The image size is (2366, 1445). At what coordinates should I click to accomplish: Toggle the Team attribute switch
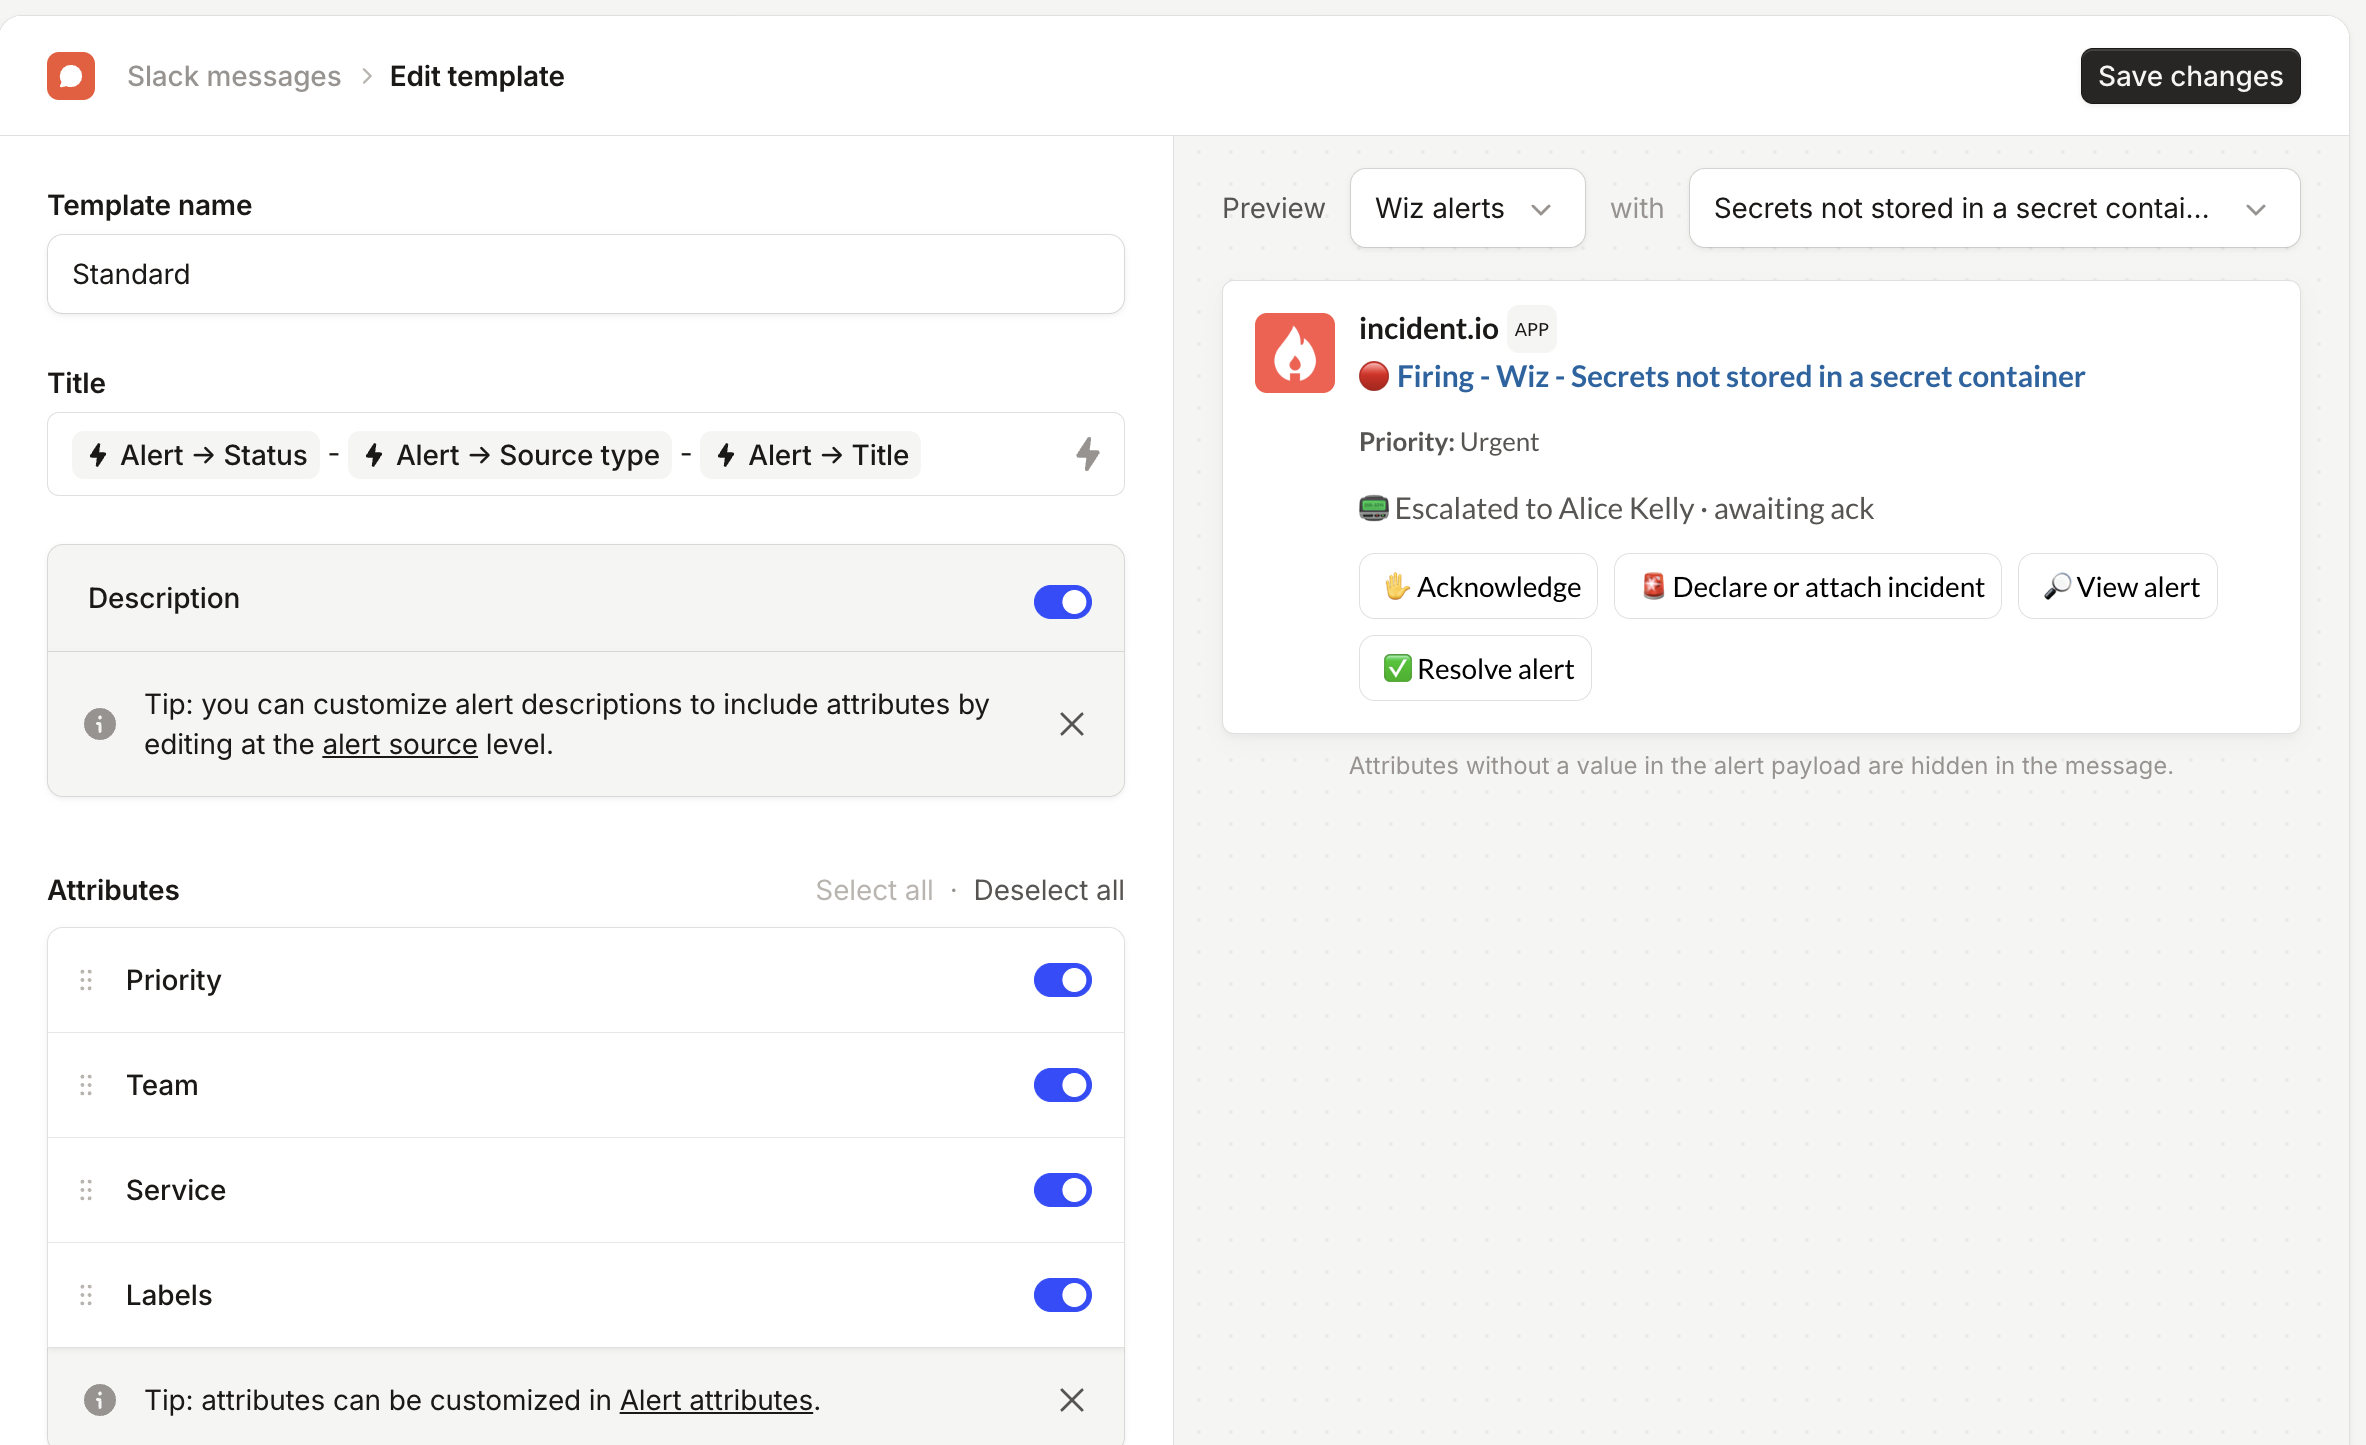[x=1062, y=1085]
